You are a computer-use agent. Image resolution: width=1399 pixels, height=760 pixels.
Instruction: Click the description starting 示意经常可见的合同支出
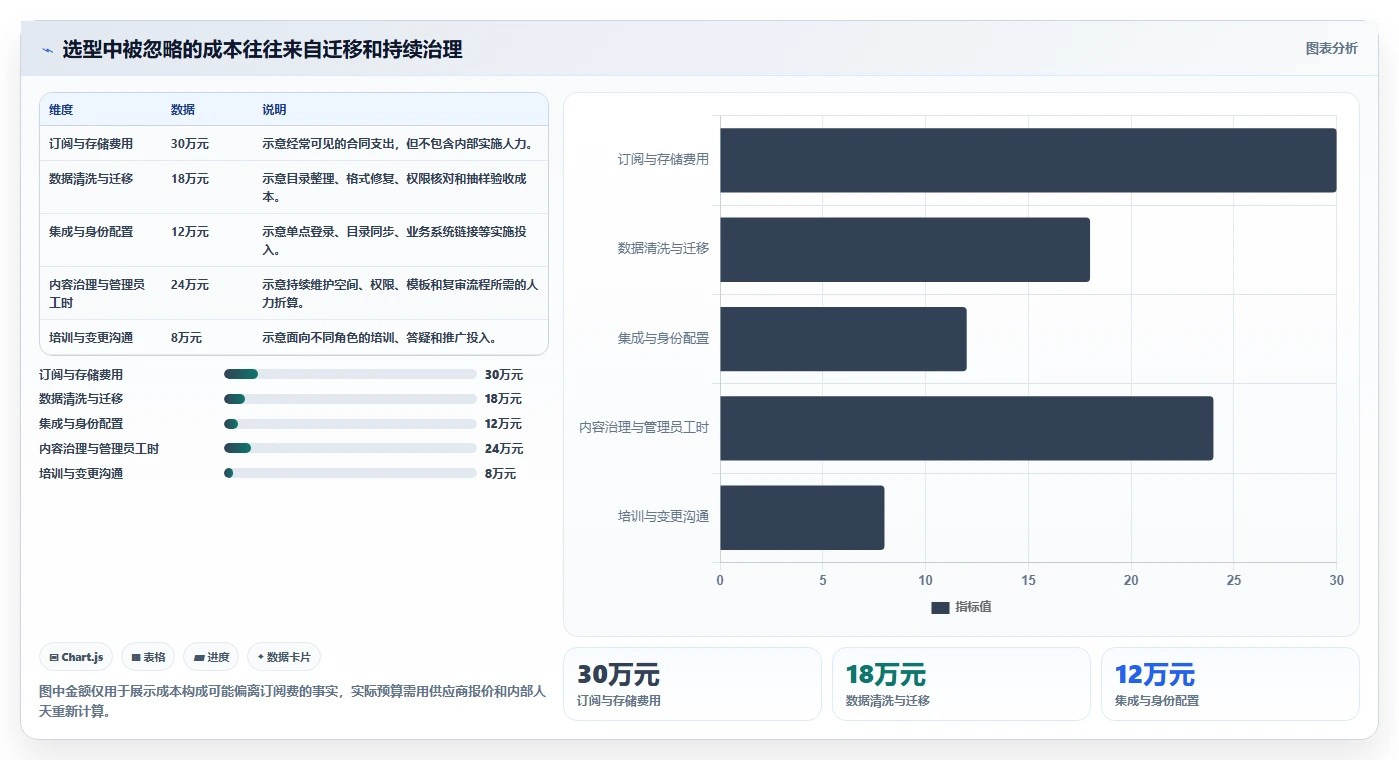[397, 144]
